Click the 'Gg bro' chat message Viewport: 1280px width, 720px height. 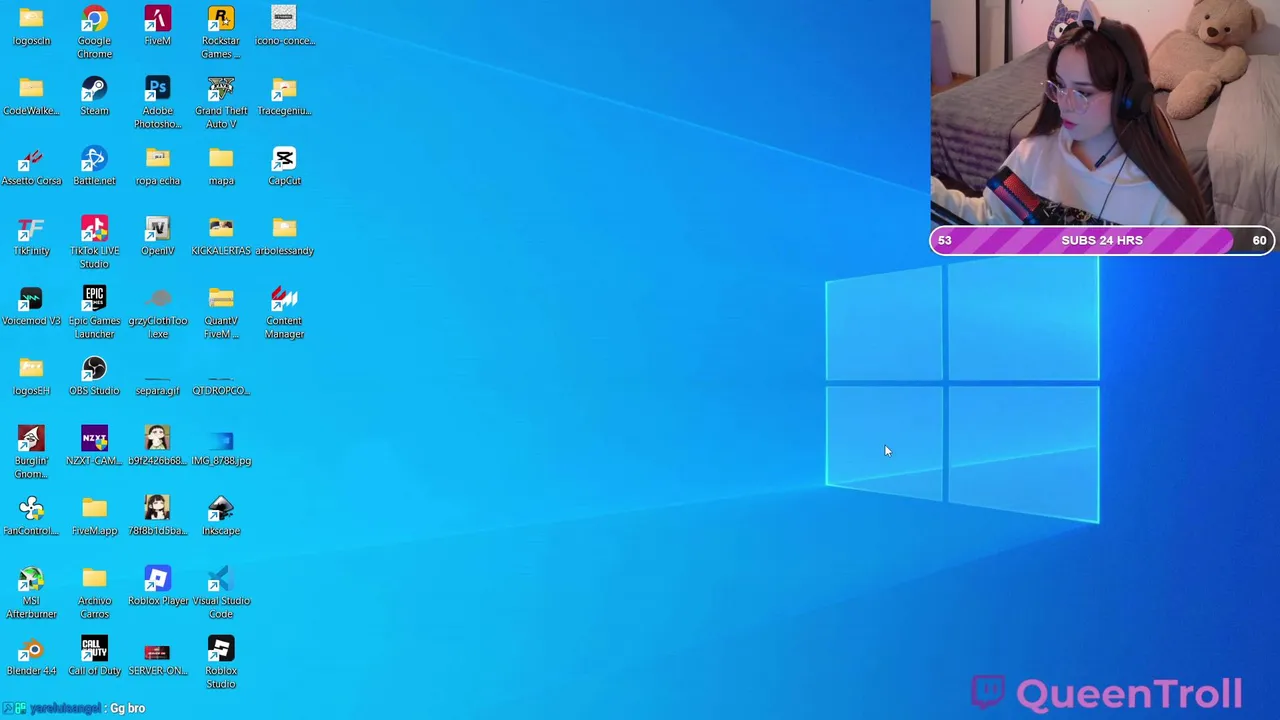click(128, 708)
